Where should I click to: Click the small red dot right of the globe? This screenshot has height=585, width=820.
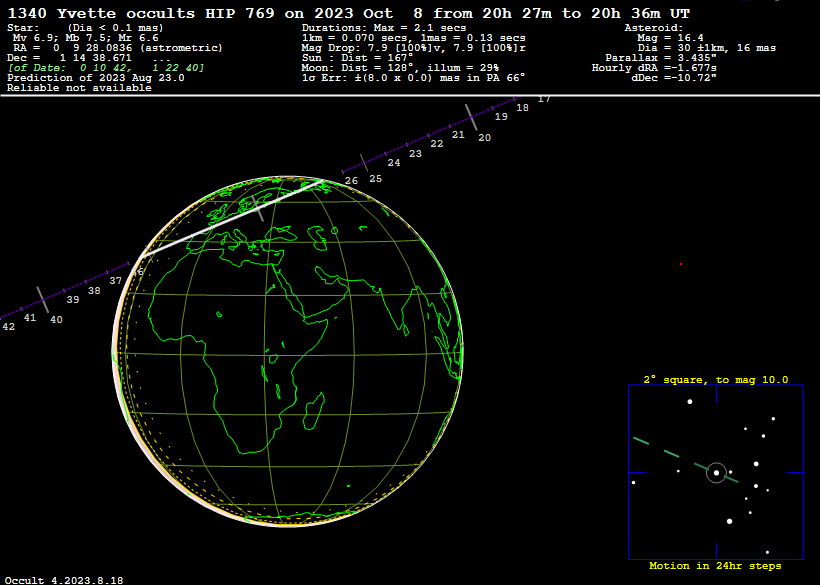[681, 264]
